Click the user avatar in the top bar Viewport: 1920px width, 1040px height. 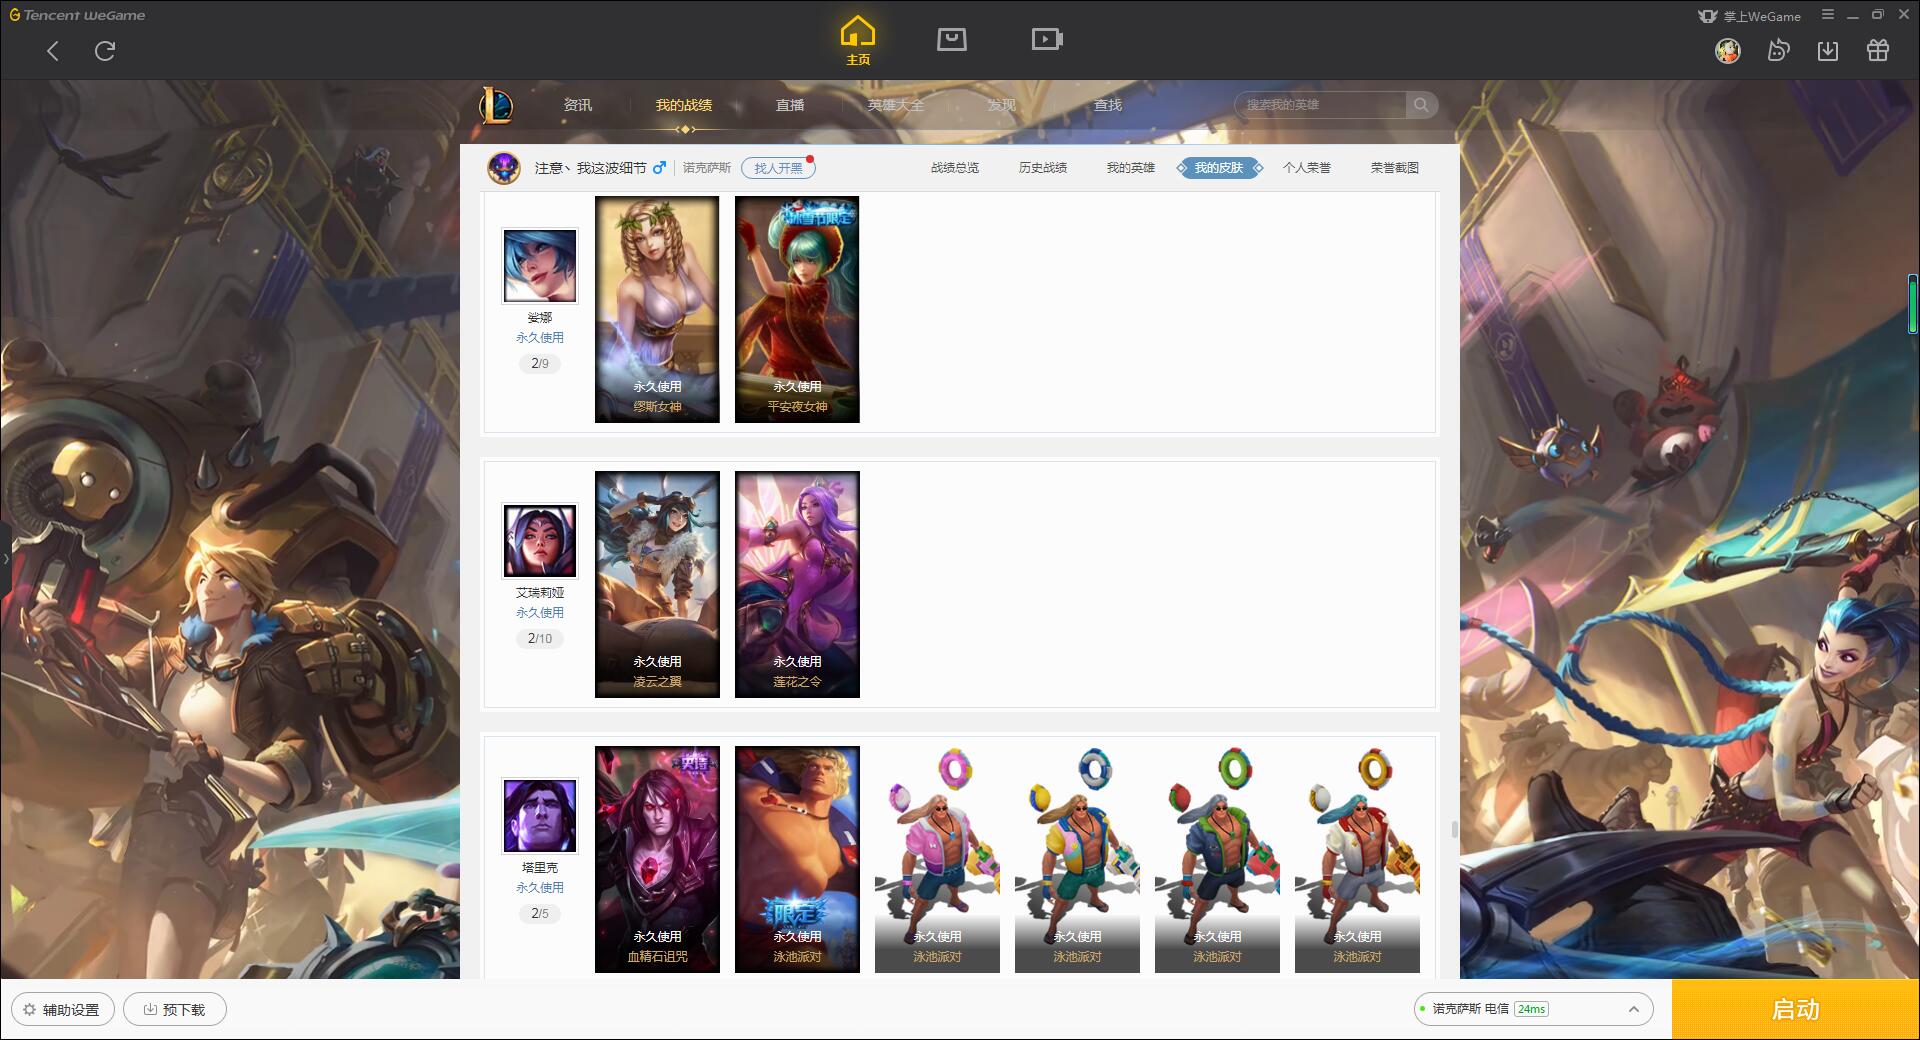click(x=1728, y=50)
